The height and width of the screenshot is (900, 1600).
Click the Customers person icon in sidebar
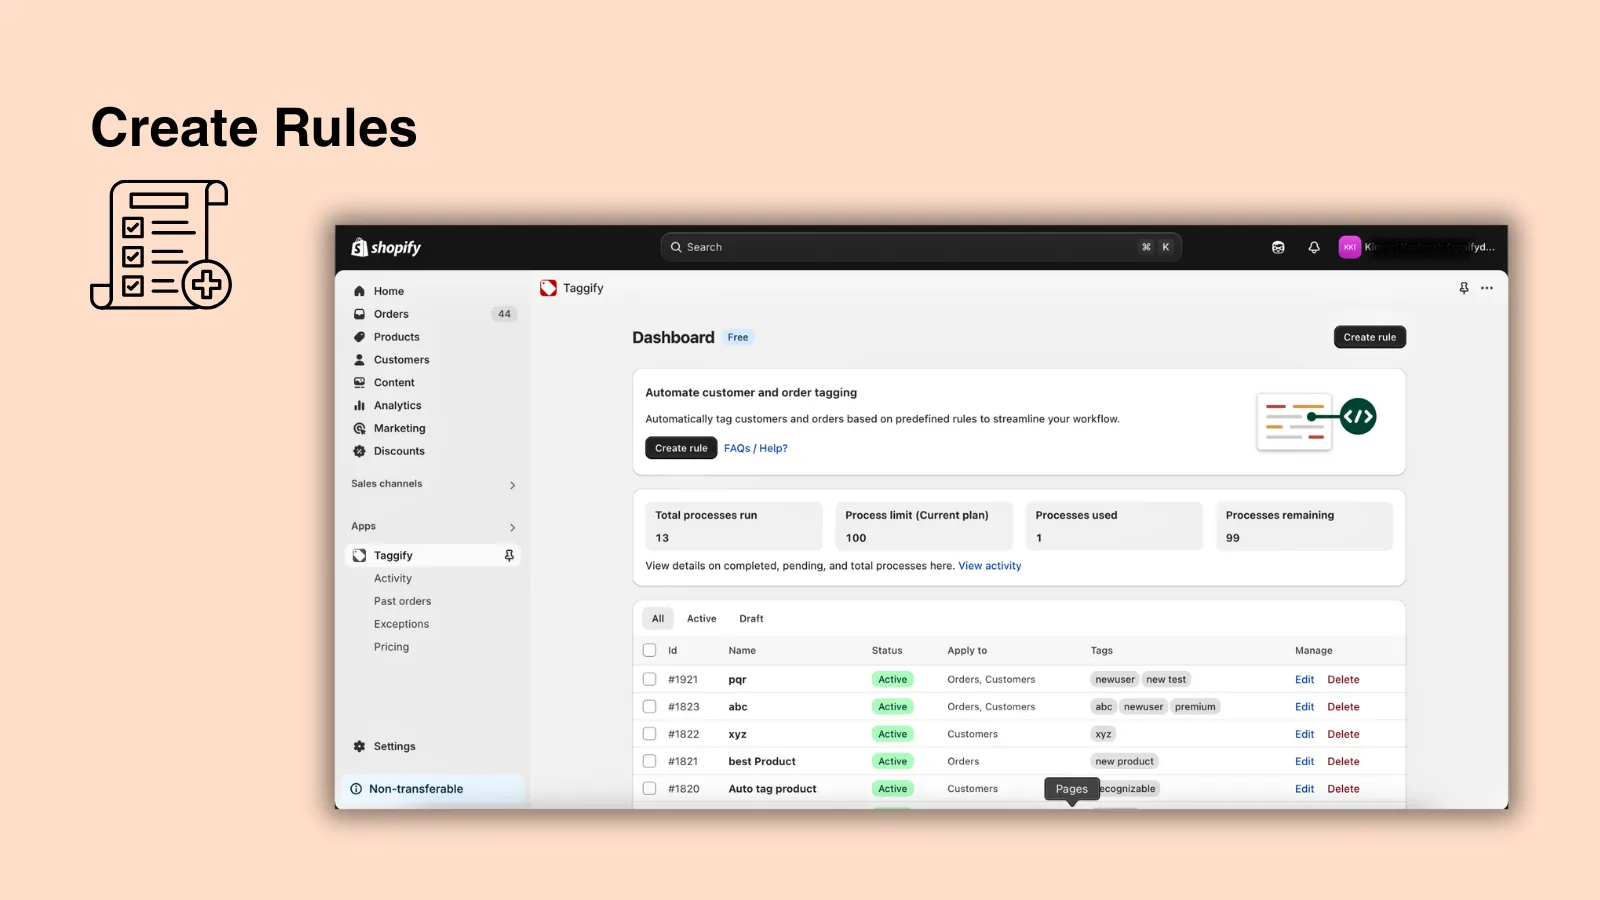[x=359, y=360]
